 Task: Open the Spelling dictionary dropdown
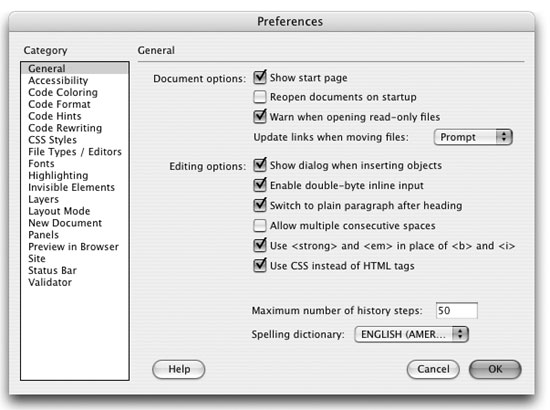[411, 334]
